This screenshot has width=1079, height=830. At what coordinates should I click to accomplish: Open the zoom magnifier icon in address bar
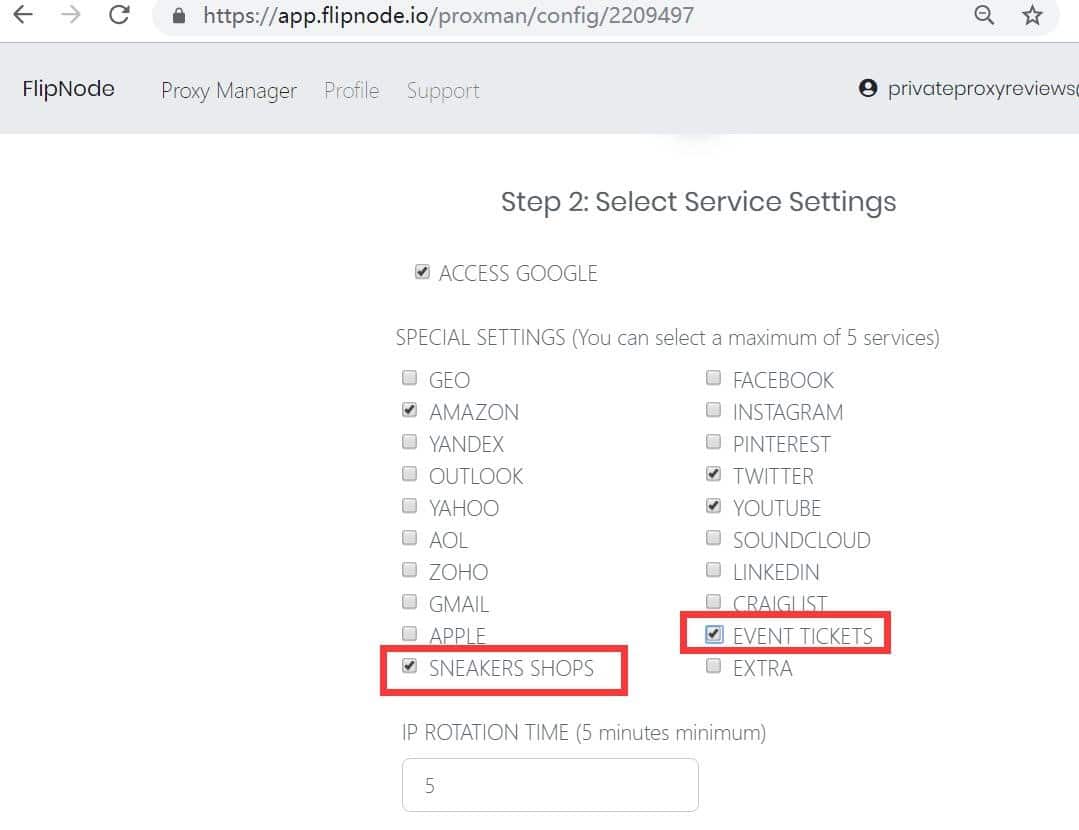pos(984,15)
